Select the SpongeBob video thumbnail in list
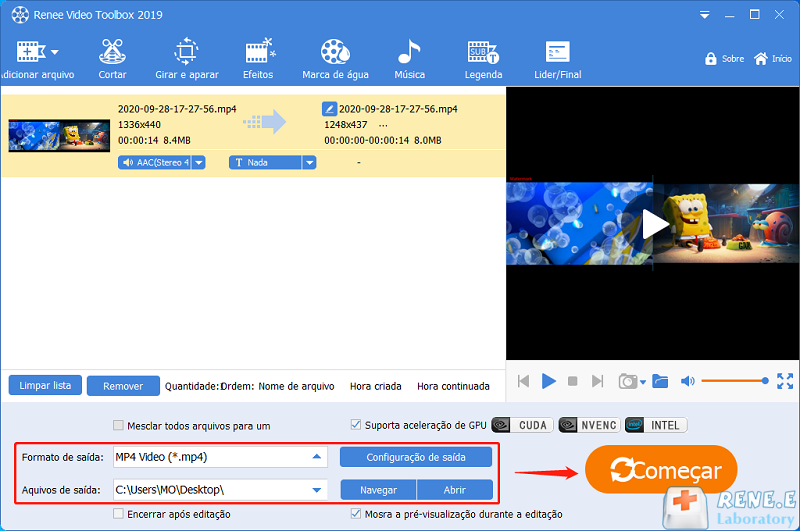The image size is (800, 531). point(59,136)
